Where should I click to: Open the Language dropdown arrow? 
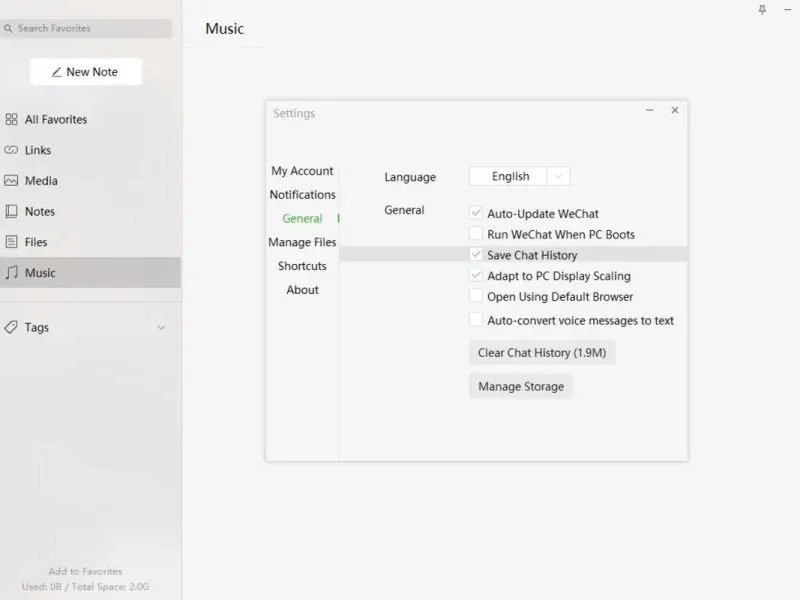[x=559, y=177]
